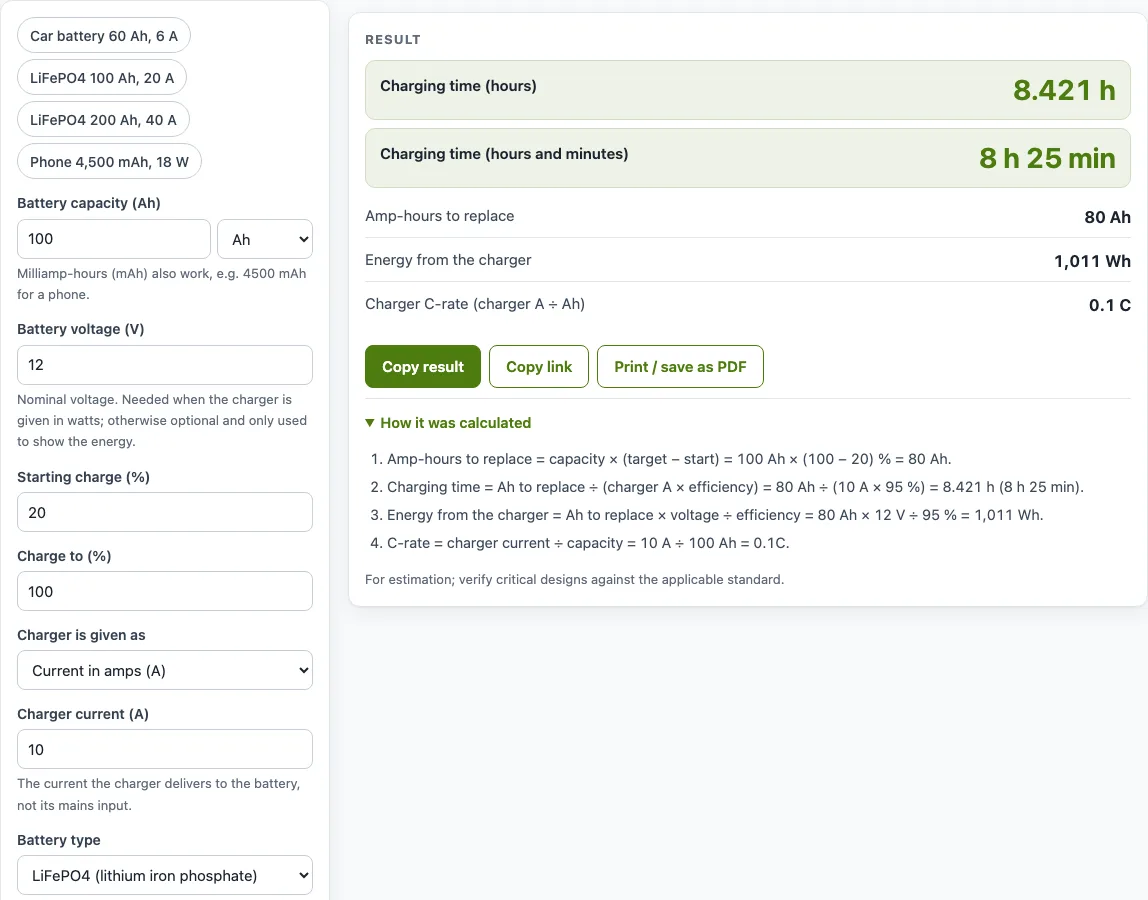Click the 1,011 Wh energy value
This screenshot has height=900, width=1148.
point(1092,261)
